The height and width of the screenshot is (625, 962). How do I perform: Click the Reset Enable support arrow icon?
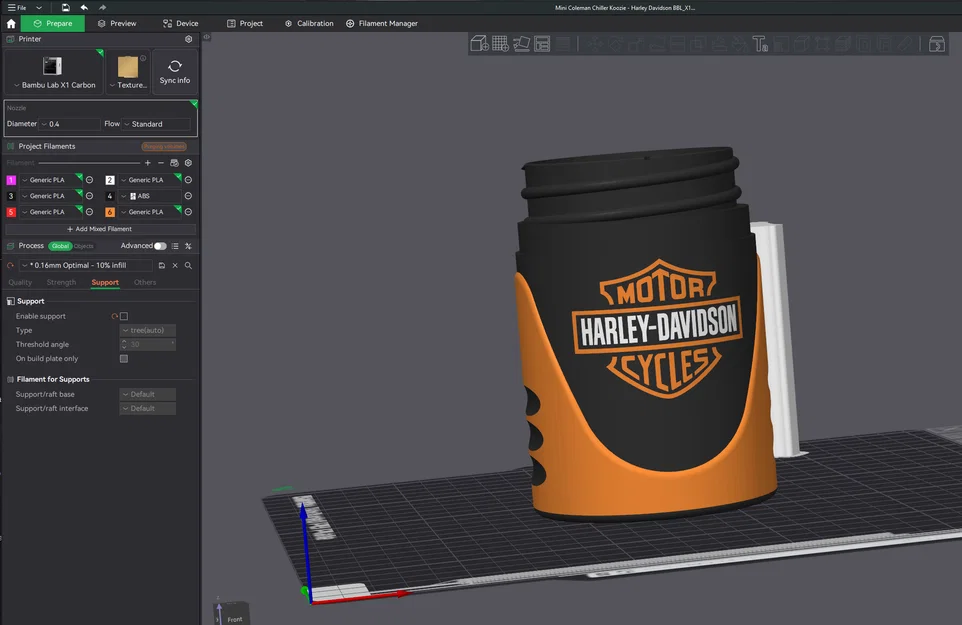(x=115, y=316)
